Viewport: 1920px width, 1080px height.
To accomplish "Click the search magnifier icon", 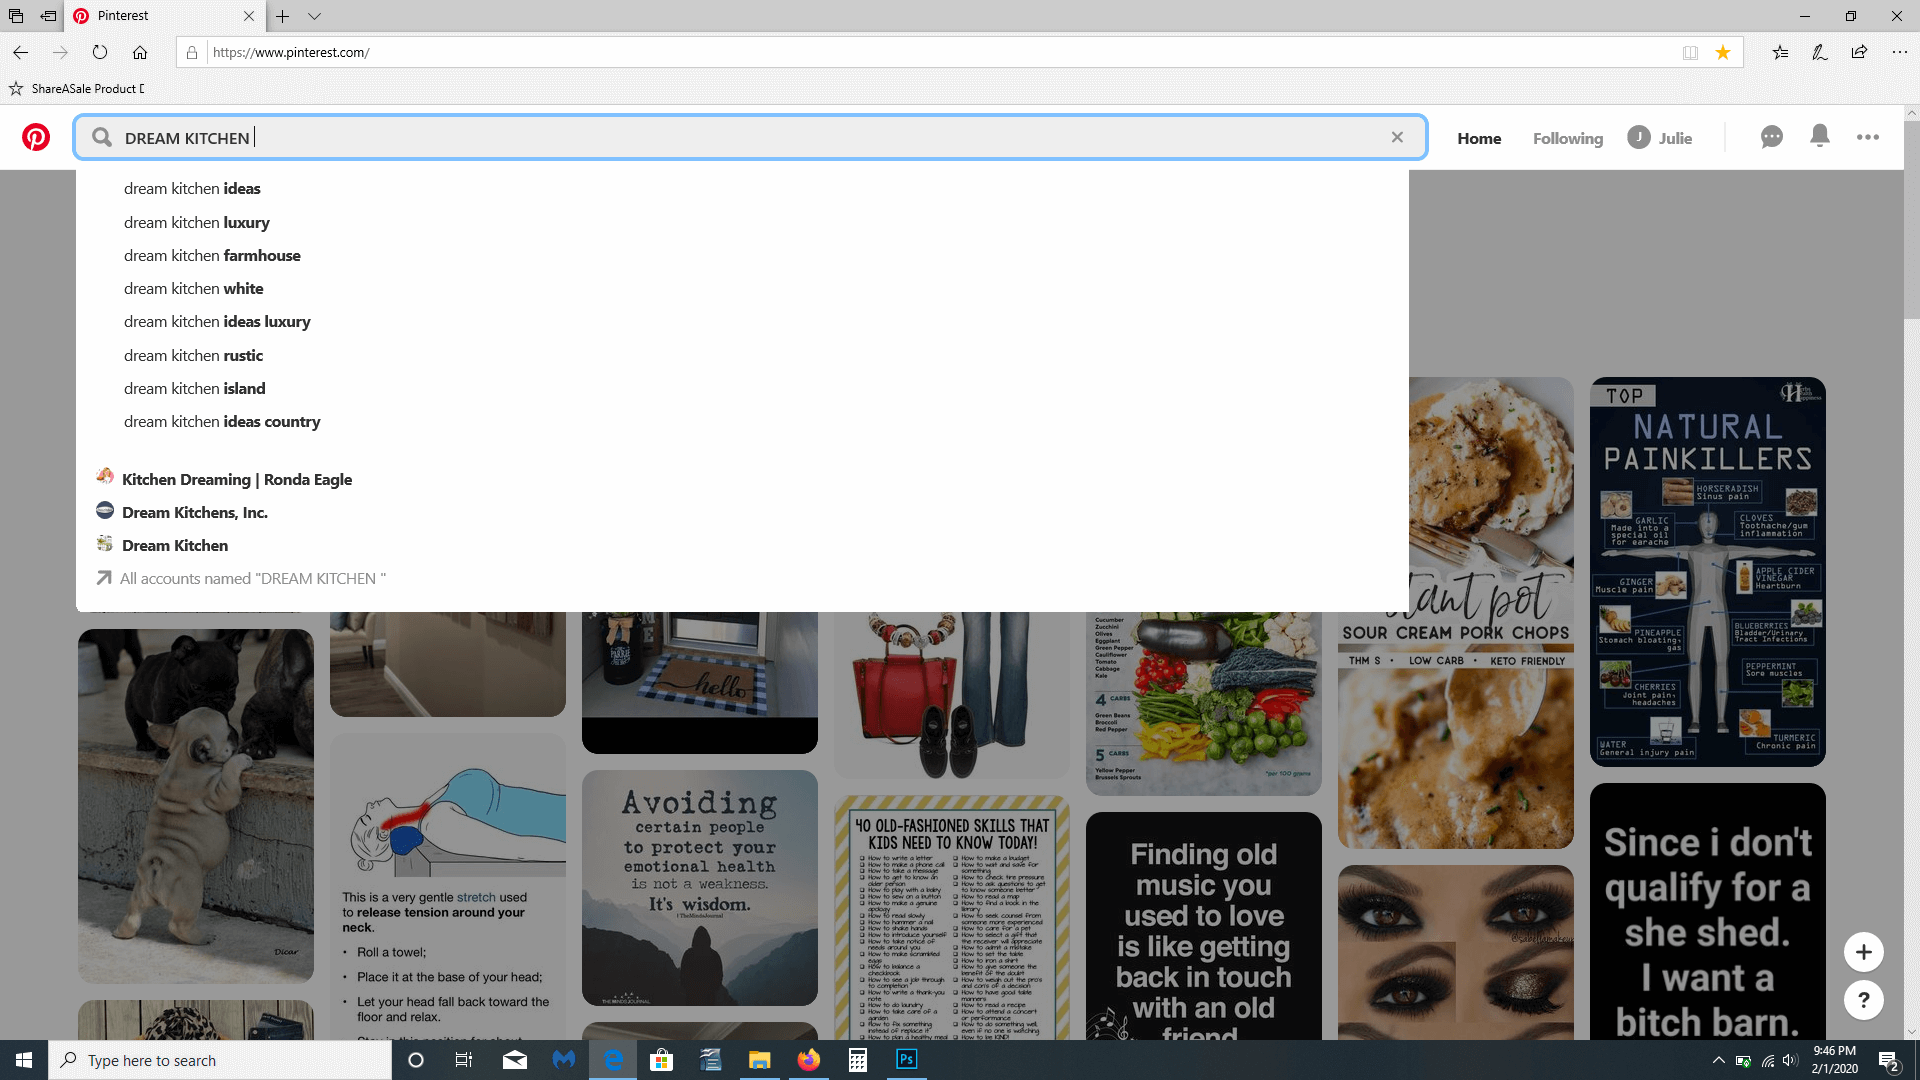I will (102, 137).
